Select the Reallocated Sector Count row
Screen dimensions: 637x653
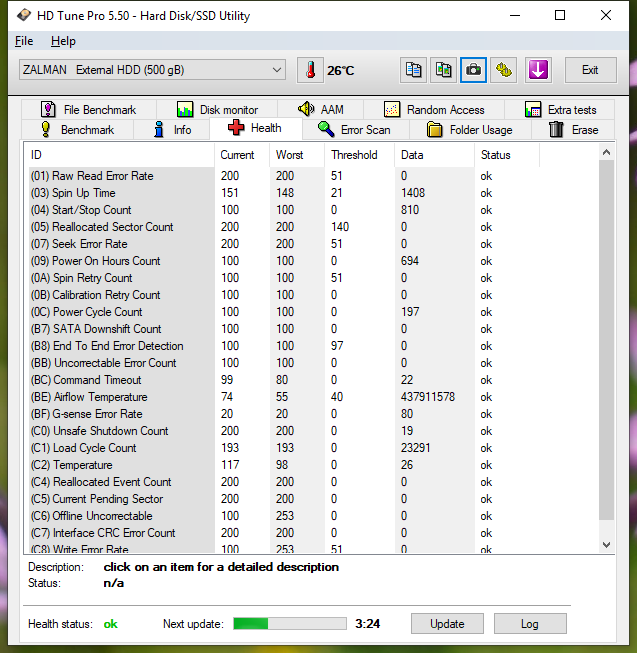283,227
